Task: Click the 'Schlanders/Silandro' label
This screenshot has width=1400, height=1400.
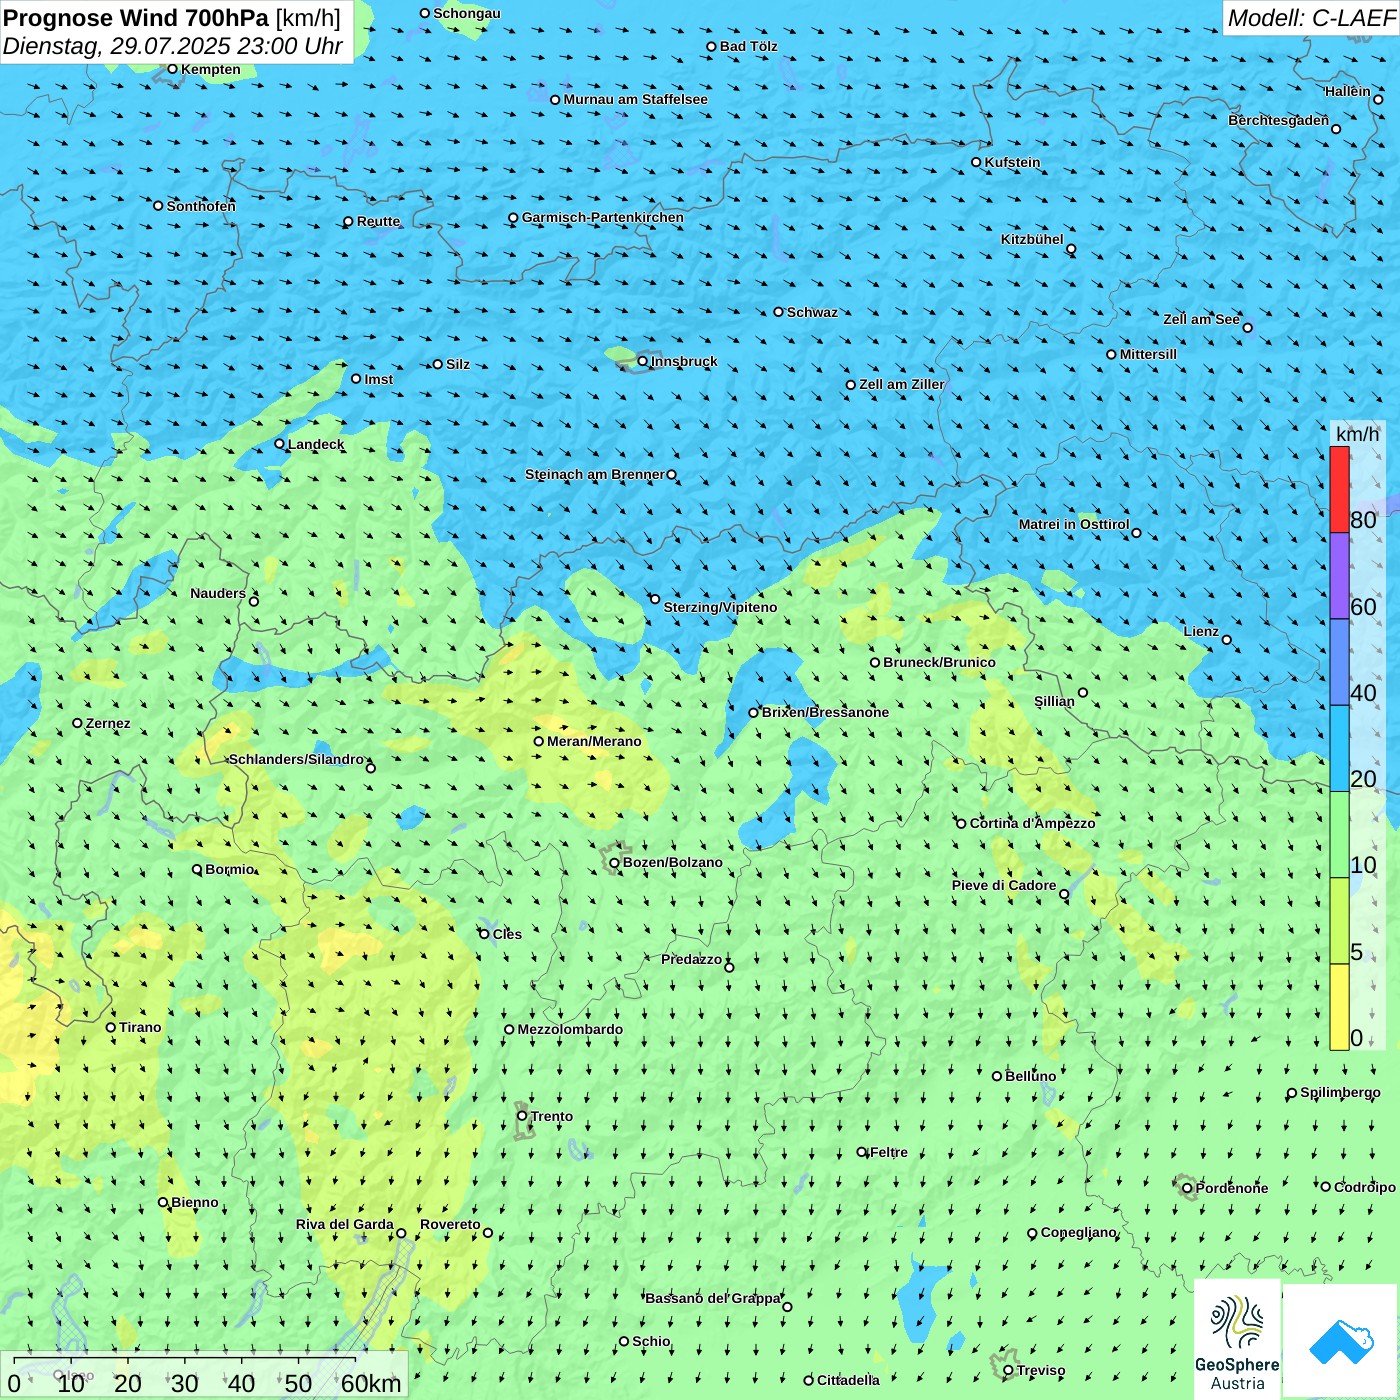Action: 297,759
